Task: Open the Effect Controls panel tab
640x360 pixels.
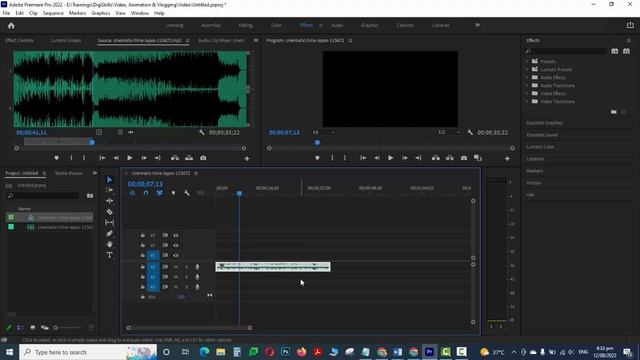Action: coord(20,40)
